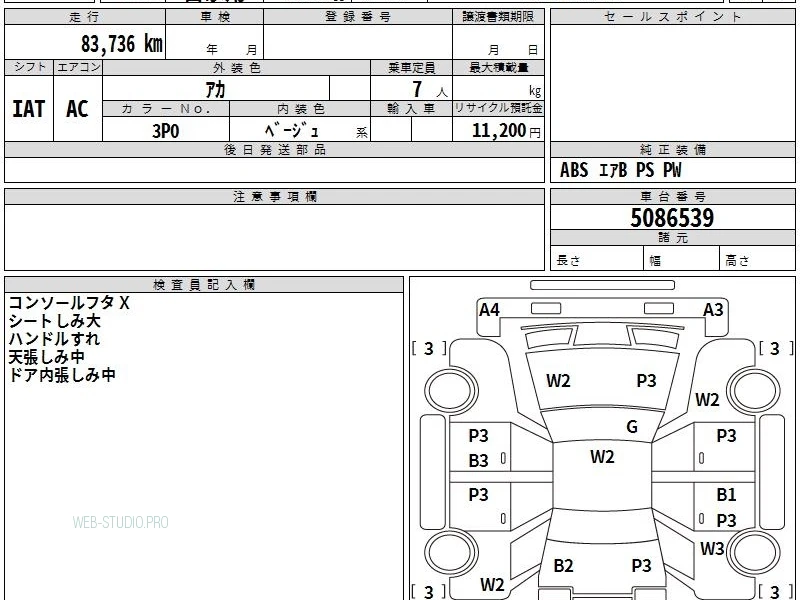Screen dimensions: 800x600
Task: Select the 11,200 円 recycle deposit amount
Action: [506, 131]
